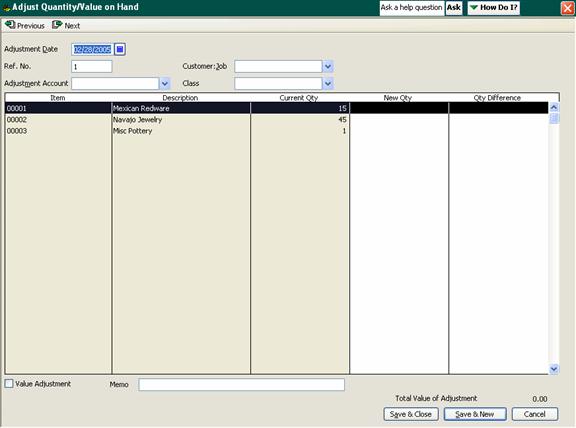
Task: Open the Adjustment Date calendar picker
Action: (x=120, y=49)
